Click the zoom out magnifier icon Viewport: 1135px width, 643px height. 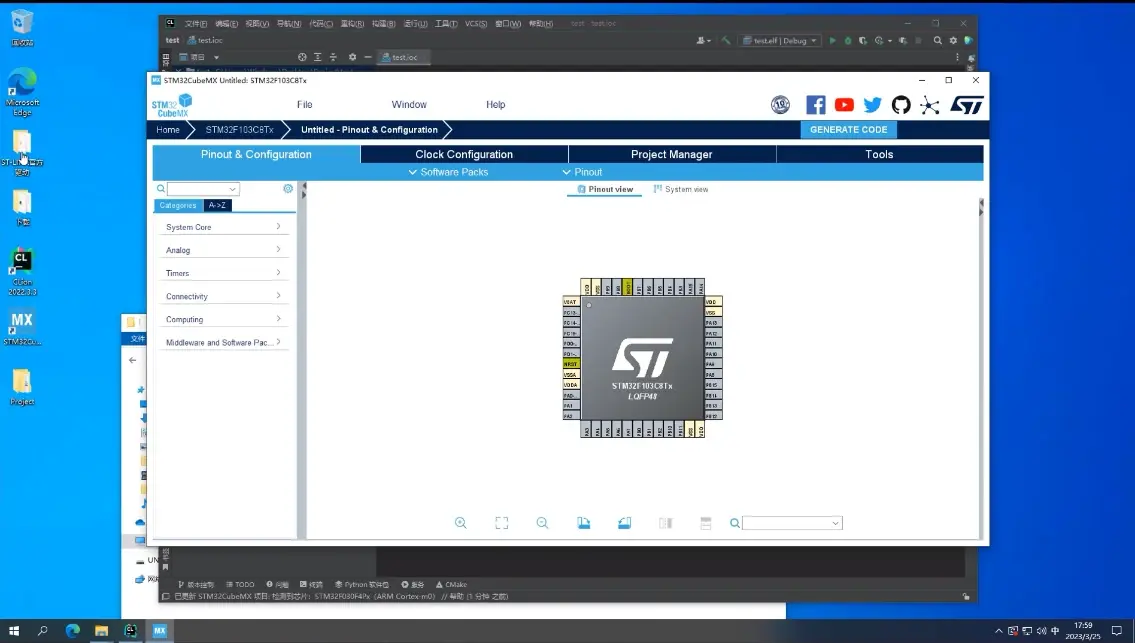pos(542,523)
